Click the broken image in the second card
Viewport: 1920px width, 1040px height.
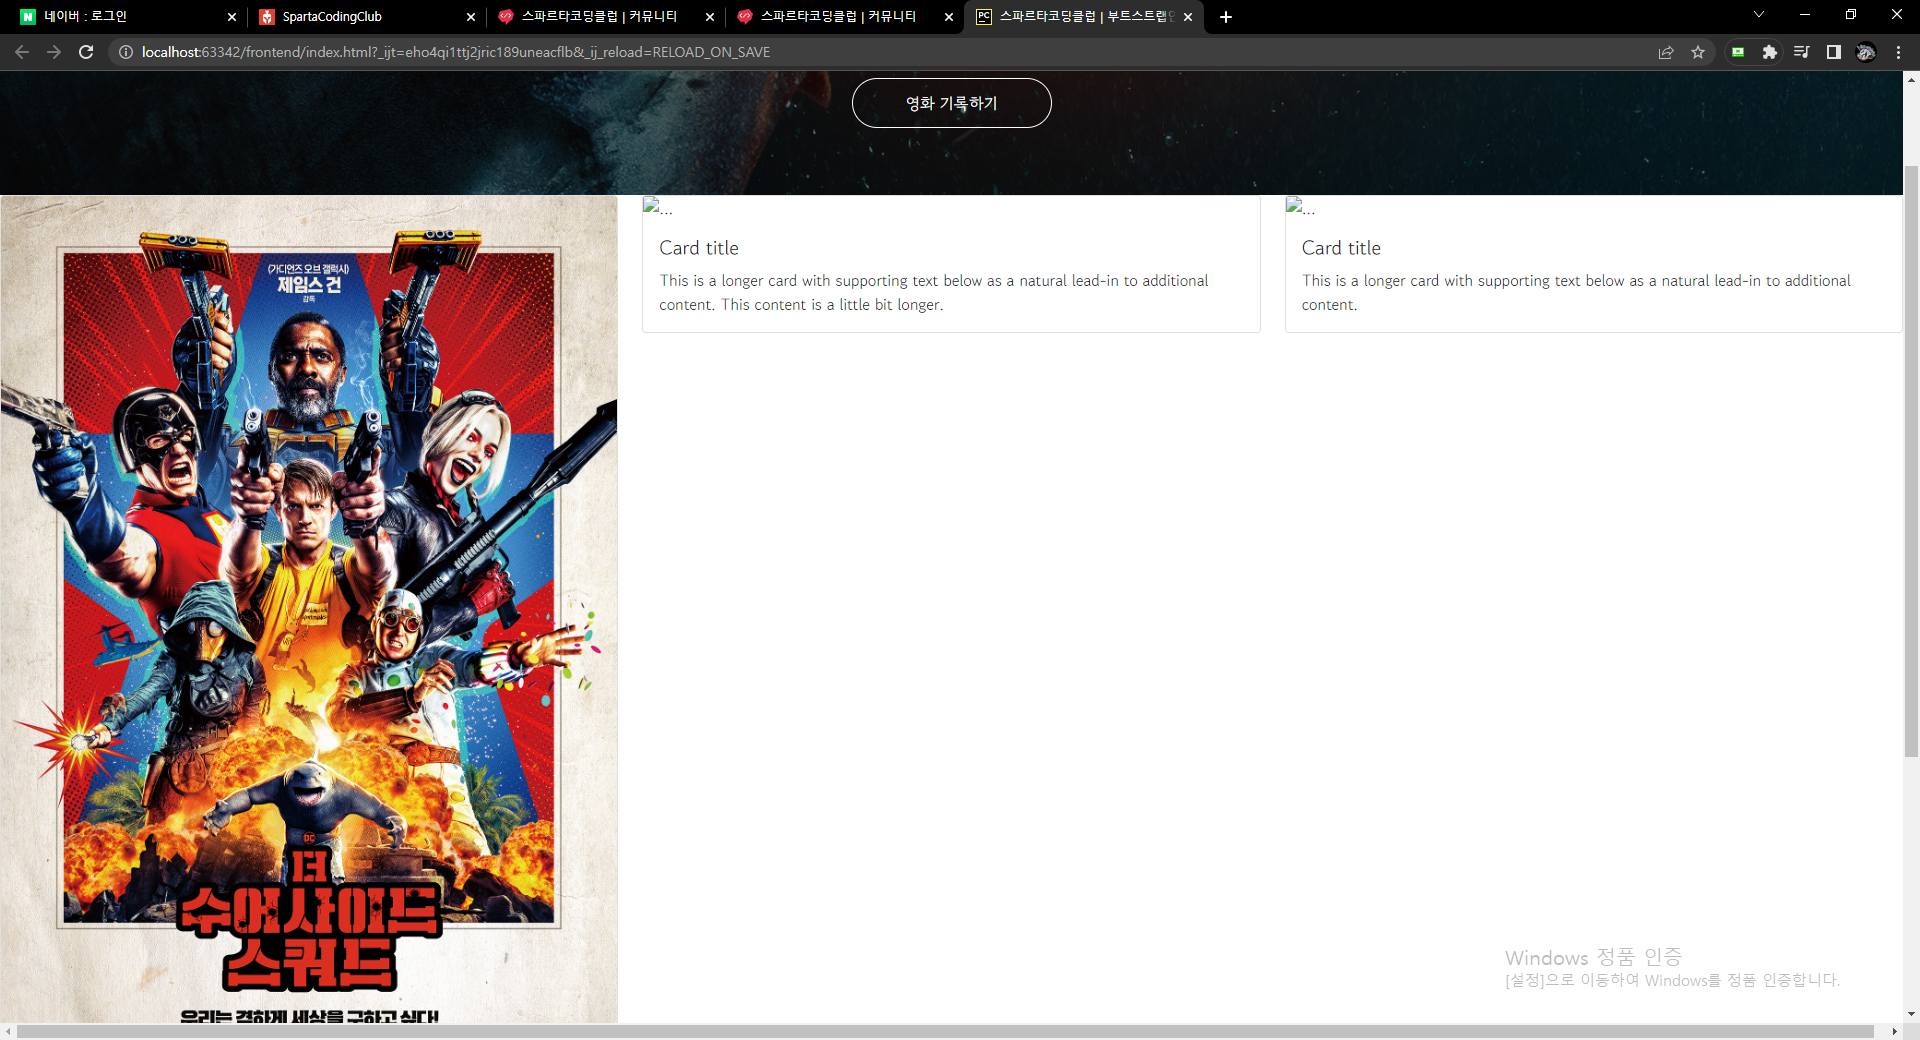click(1300, 207)
